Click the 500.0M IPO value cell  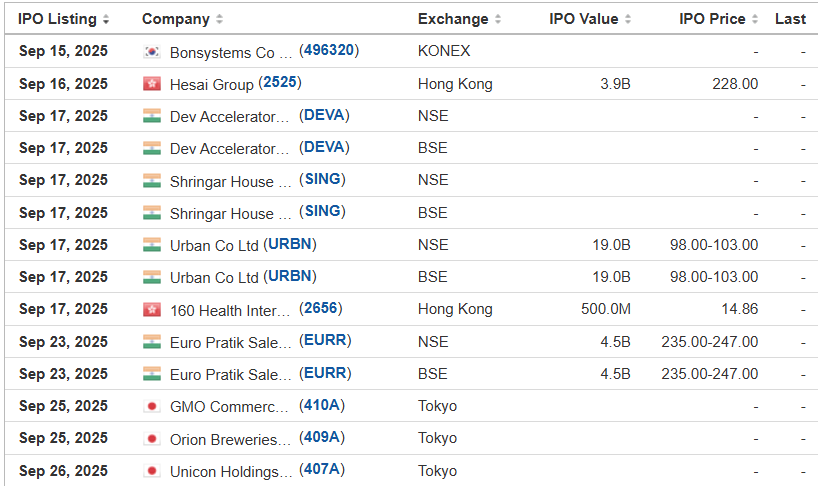click(x=606, y=309)
